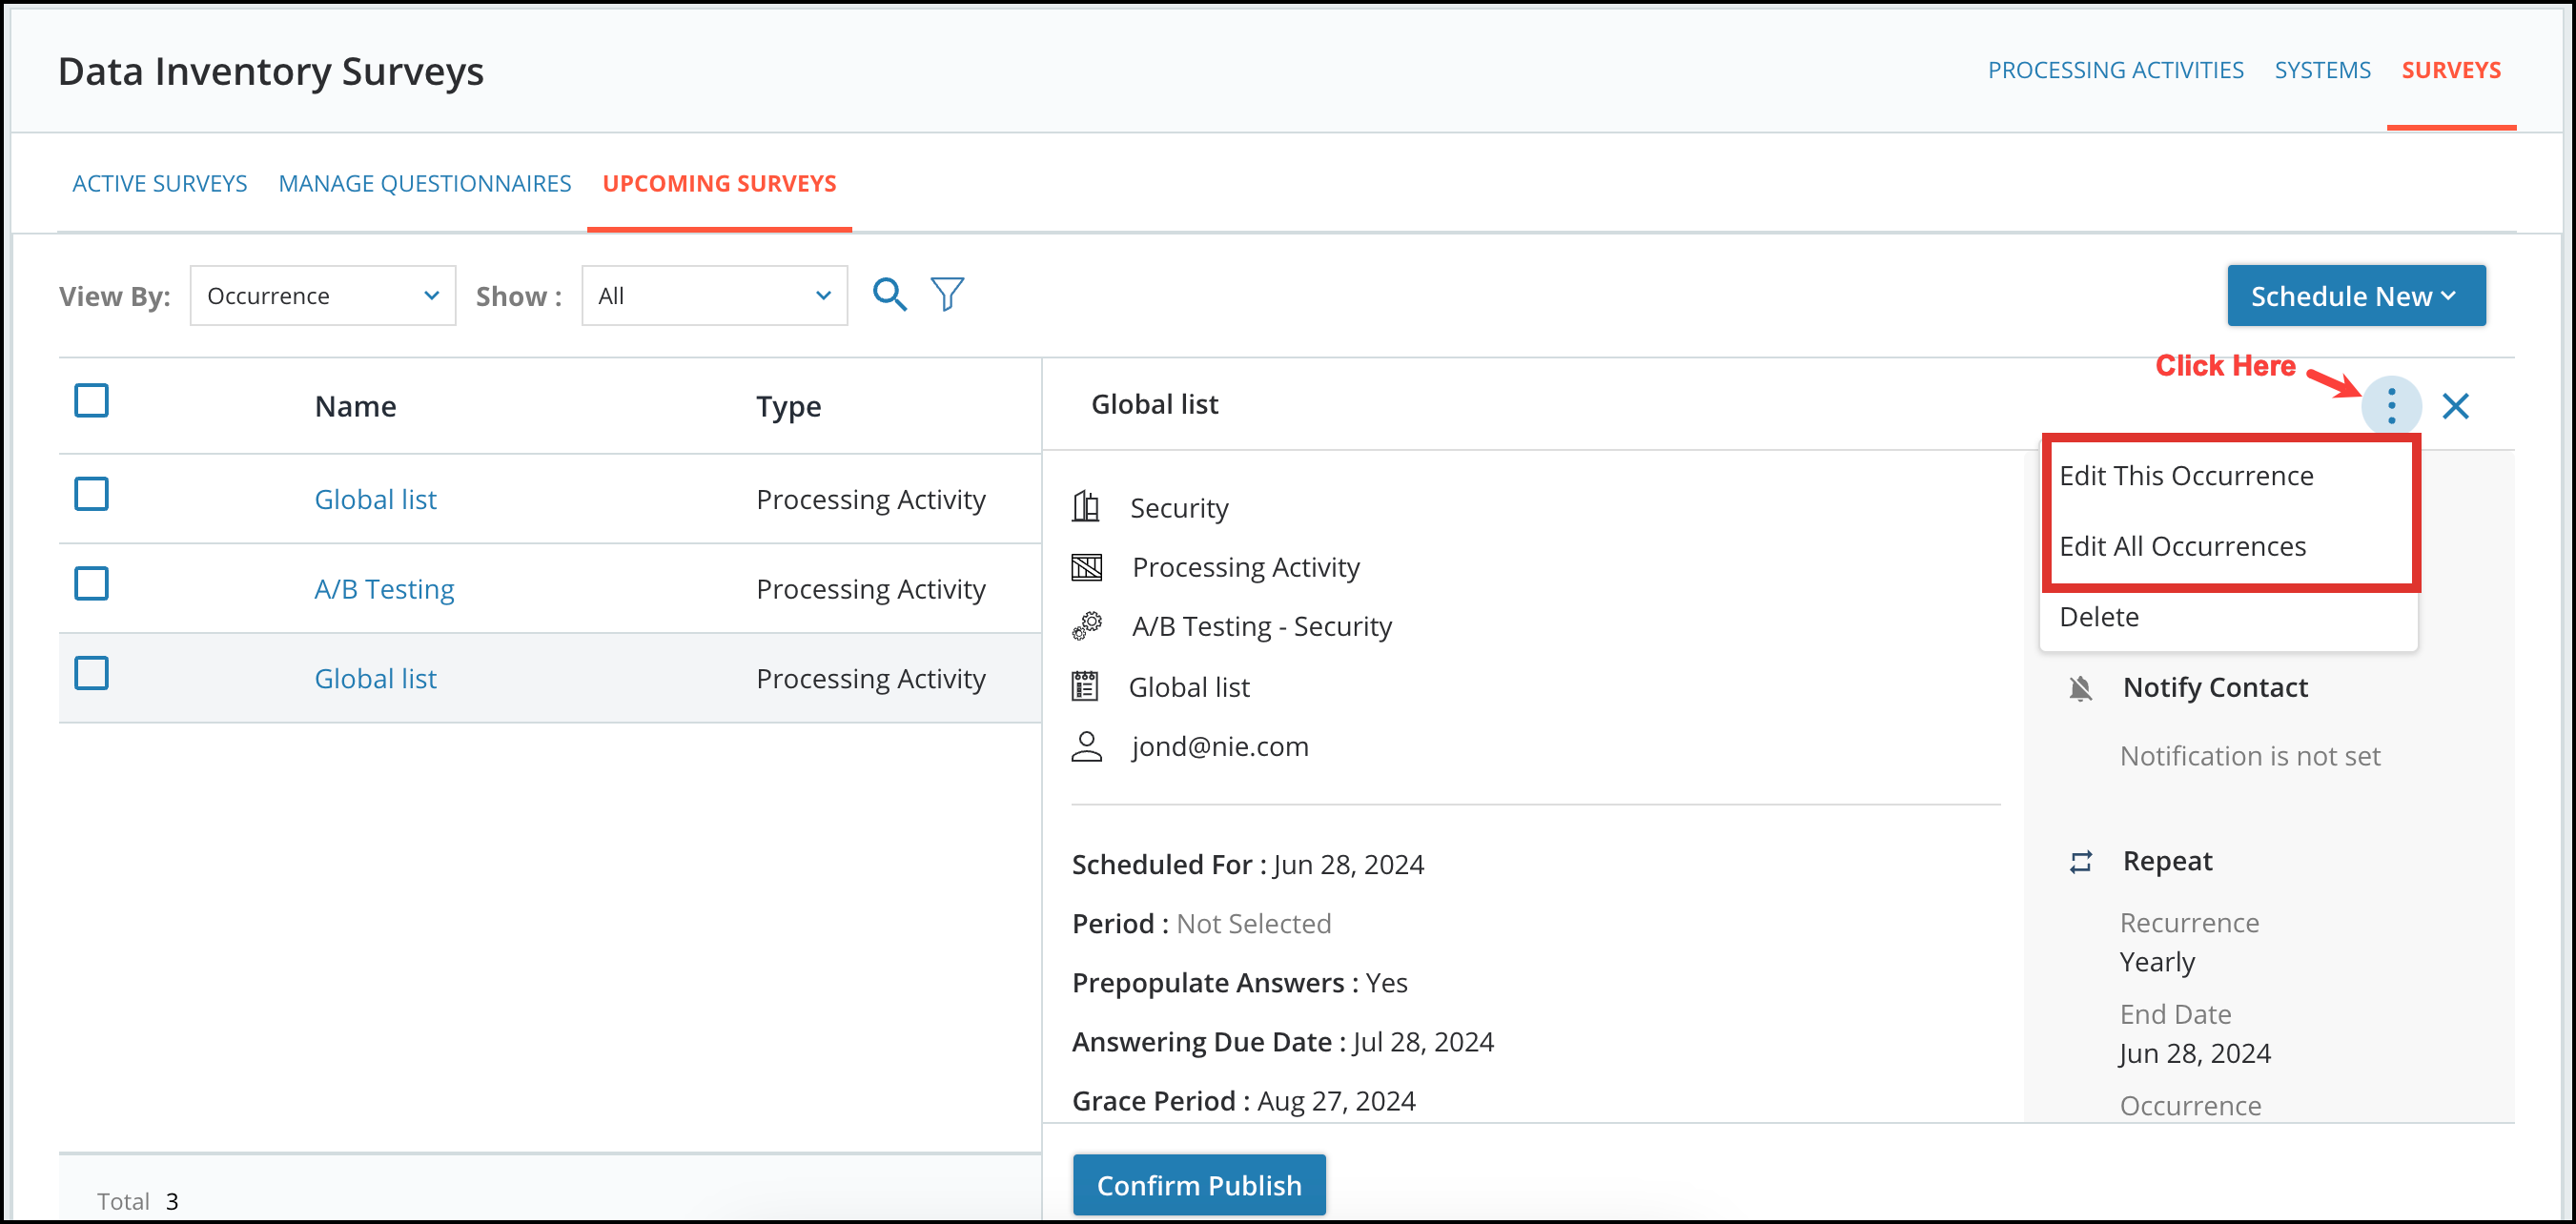Click the muted bell Notify Contact icon
Image resolution: width=2576 pixels, height=1224 pixels.
tap(2080, 688)
